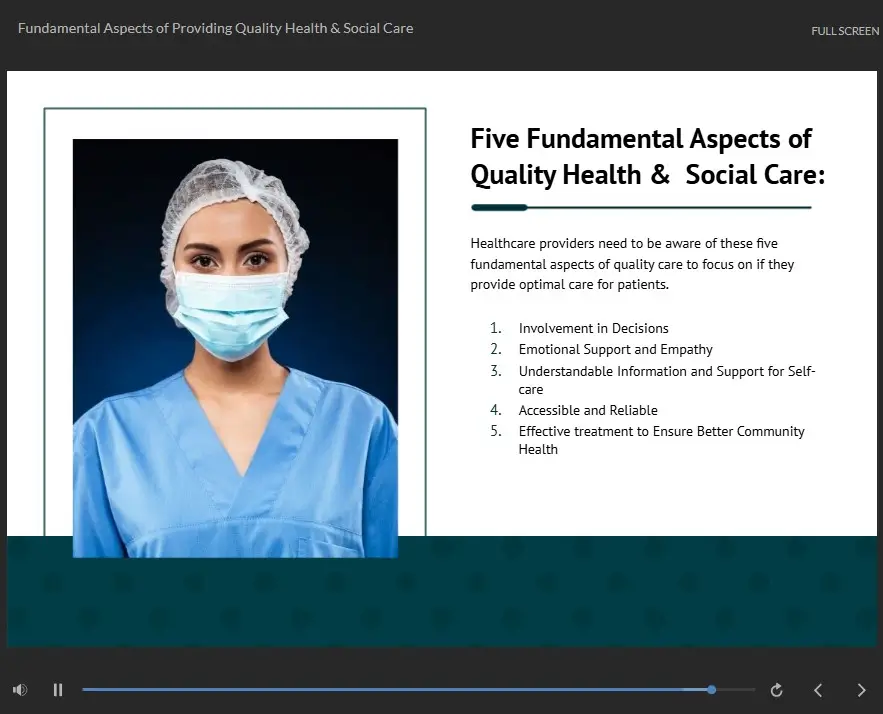The image size is (883, 714).
Task: Pause the slide playback
Action: pyautogui.click(x=58, y=690)
